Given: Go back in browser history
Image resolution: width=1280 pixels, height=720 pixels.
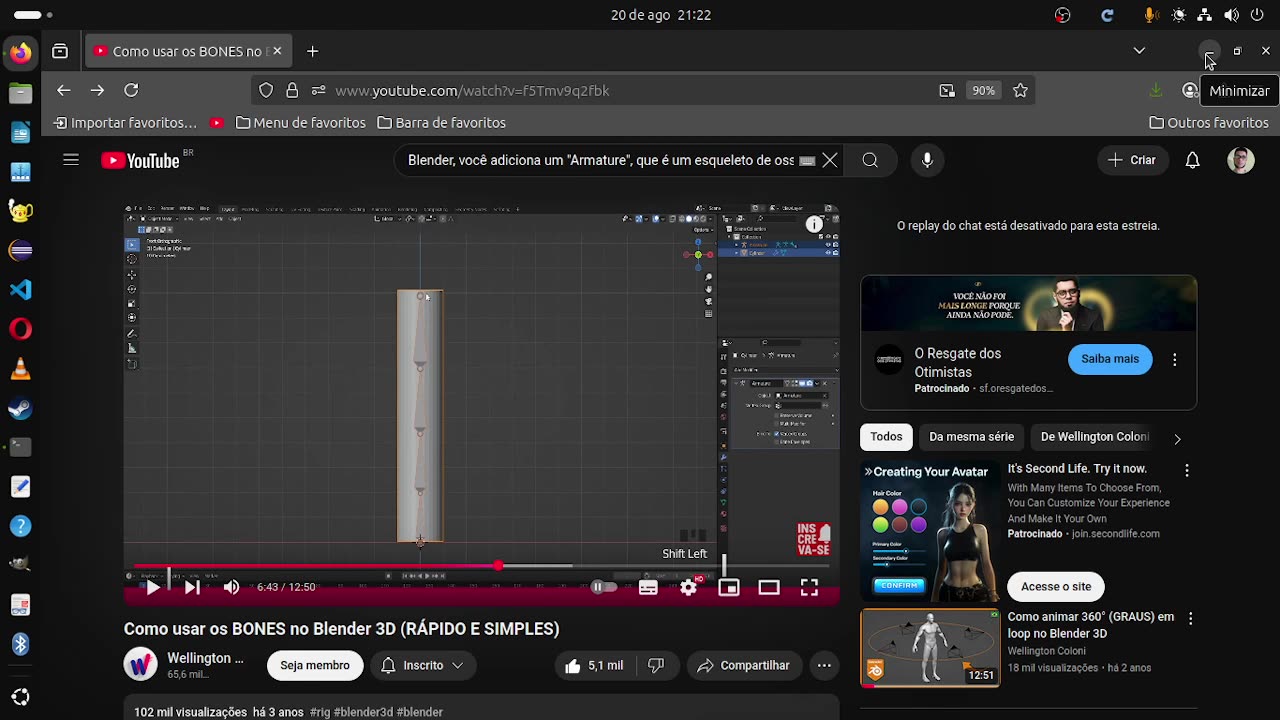Looking at the screenshot, I should point(64,90).
